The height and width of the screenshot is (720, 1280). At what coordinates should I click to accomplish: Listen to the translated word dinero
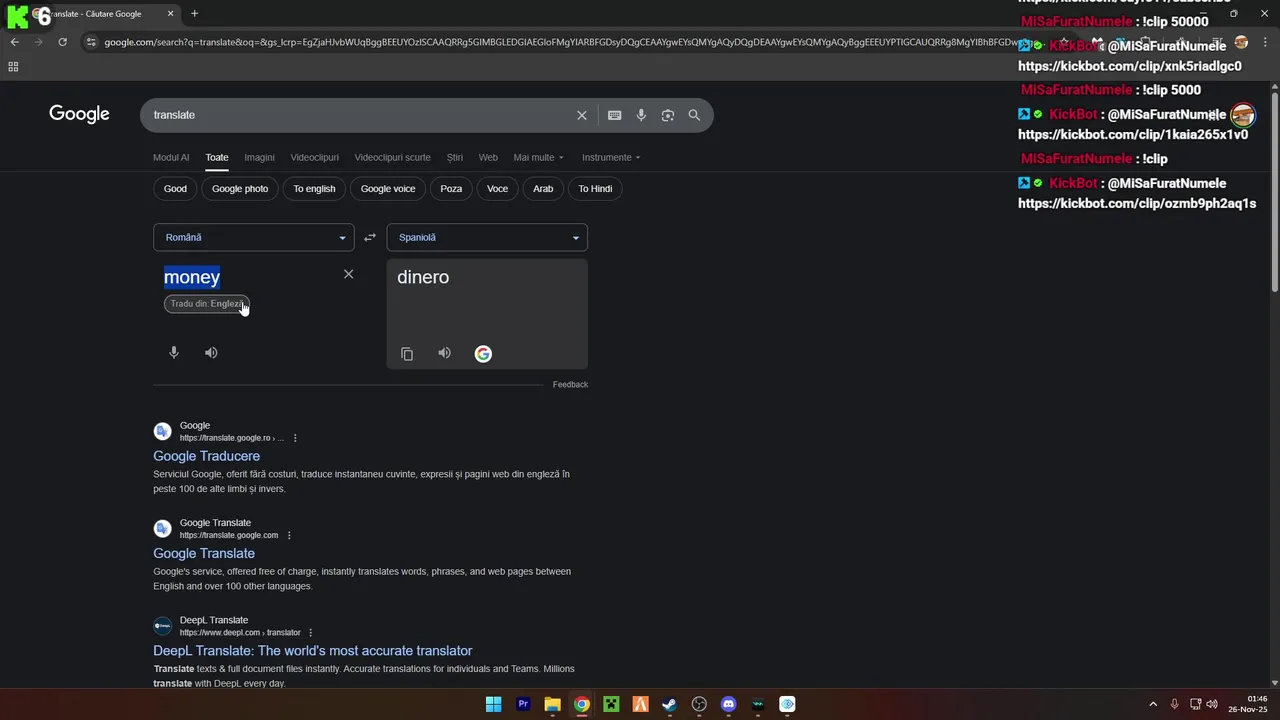click(x=444, y=353)
